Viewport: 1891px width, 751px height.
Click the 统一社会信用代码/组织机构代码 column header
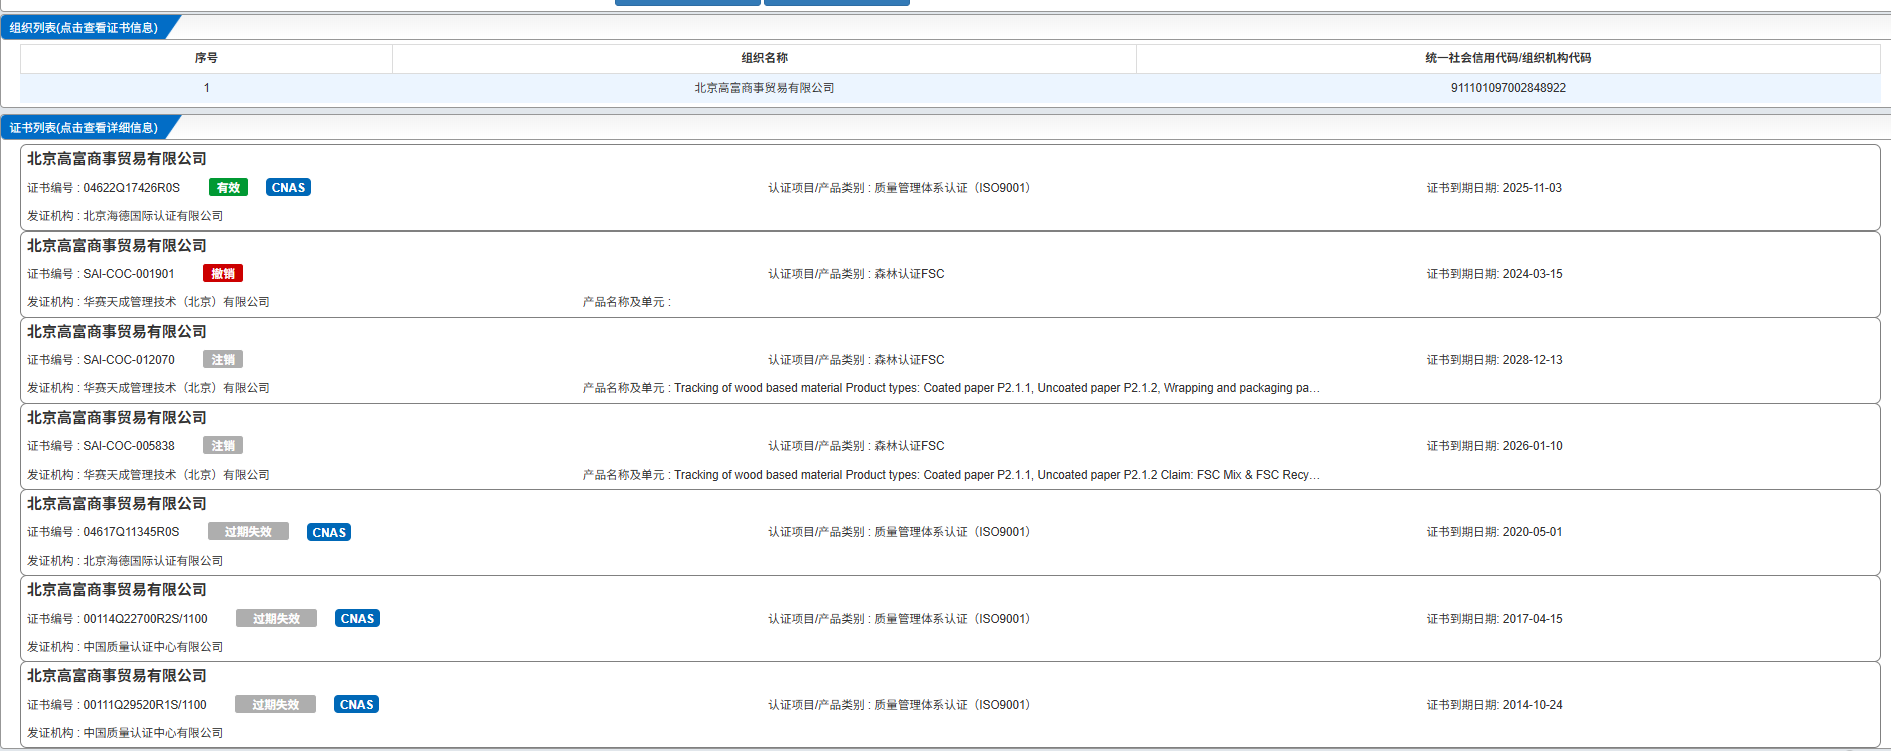[x=1508, y=58]
